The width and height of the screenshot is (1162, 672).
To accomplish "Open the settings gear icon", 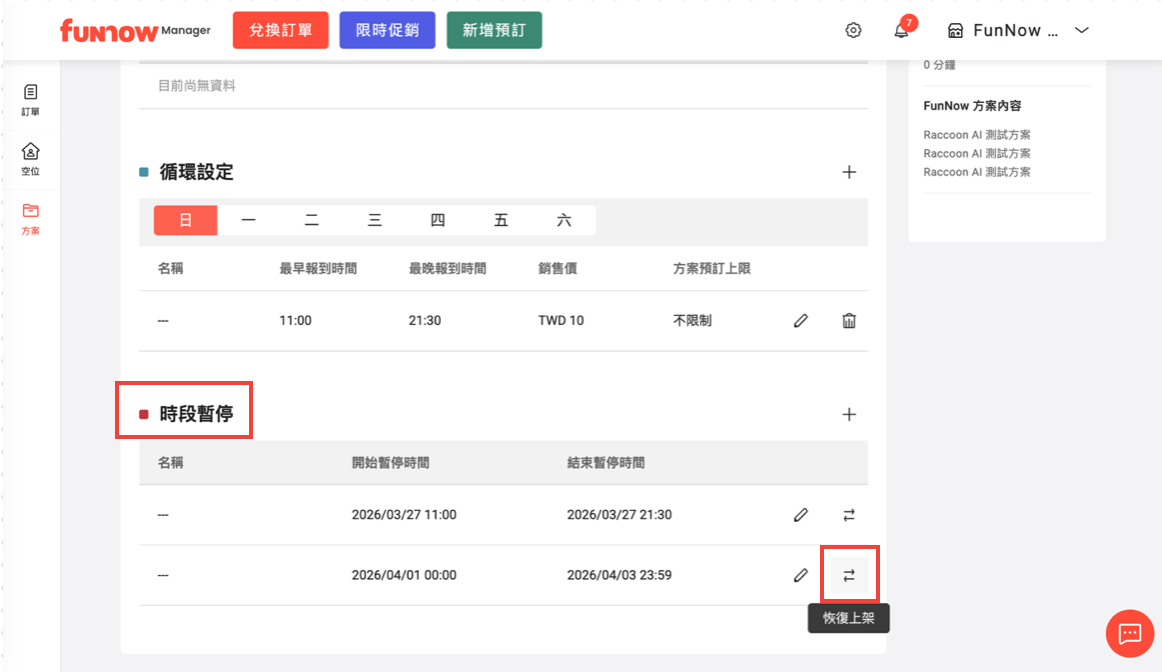I will pyautogui.click(x=853, y=31).
